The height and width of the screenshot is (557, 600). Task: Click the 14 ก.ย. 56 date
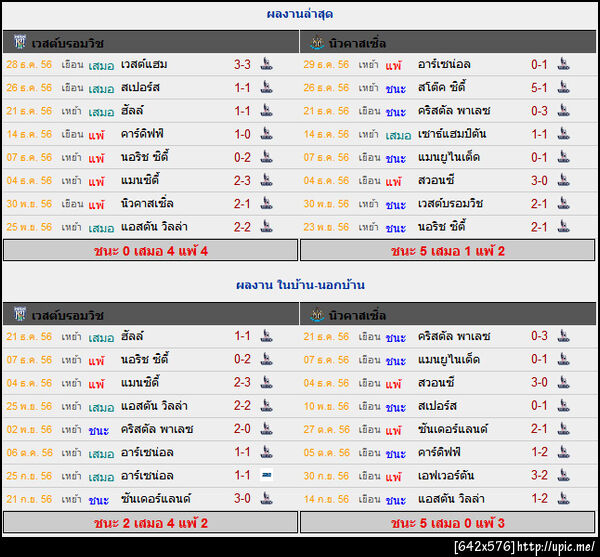(x=326, y=499)
